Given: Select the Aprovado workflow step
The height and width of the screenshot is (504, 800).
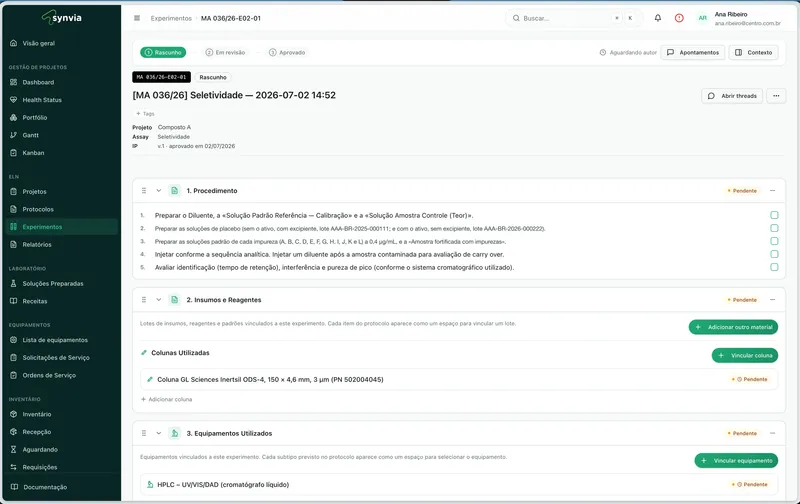Looking at the screenshot, I should point(287,52).
